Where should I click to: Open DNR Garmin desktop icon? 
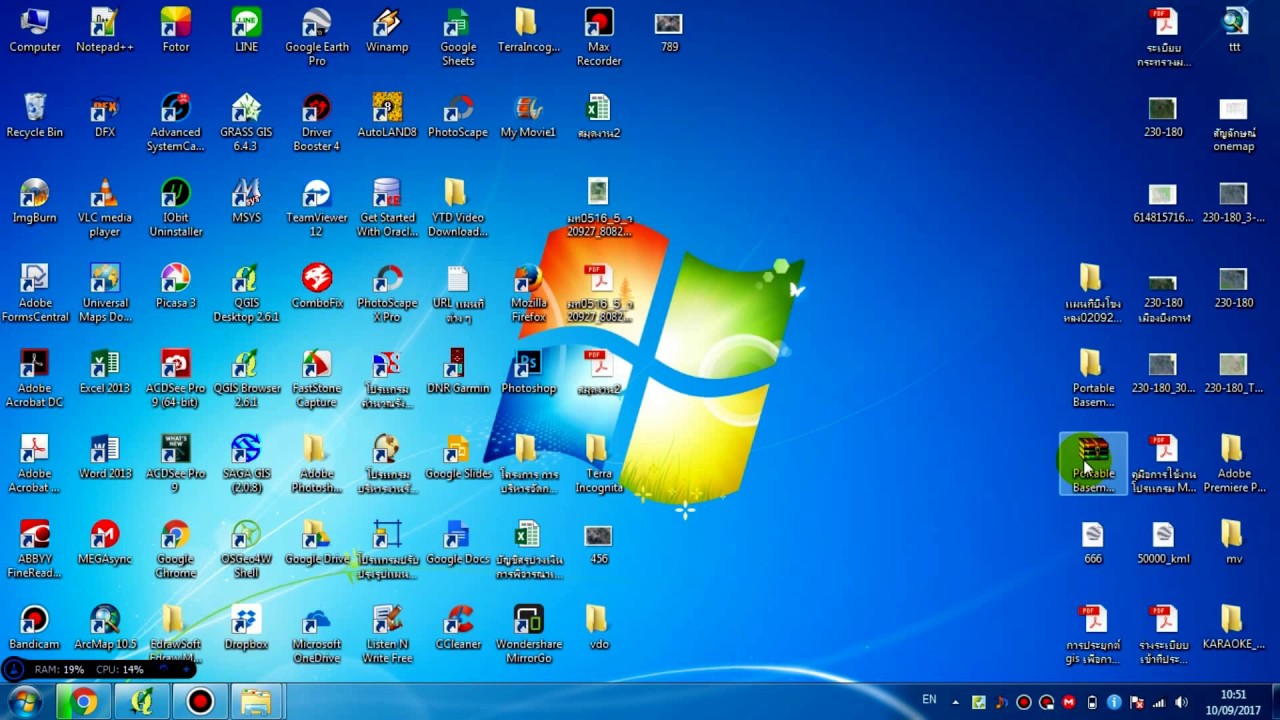coord(458,371)
